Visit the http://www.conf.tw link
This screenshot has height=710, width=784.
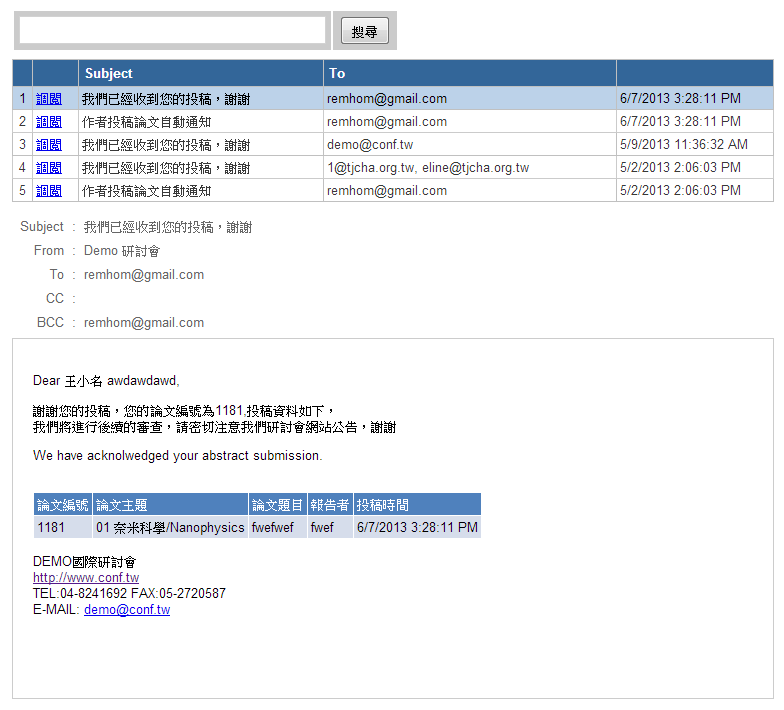(x=86, y=578)
